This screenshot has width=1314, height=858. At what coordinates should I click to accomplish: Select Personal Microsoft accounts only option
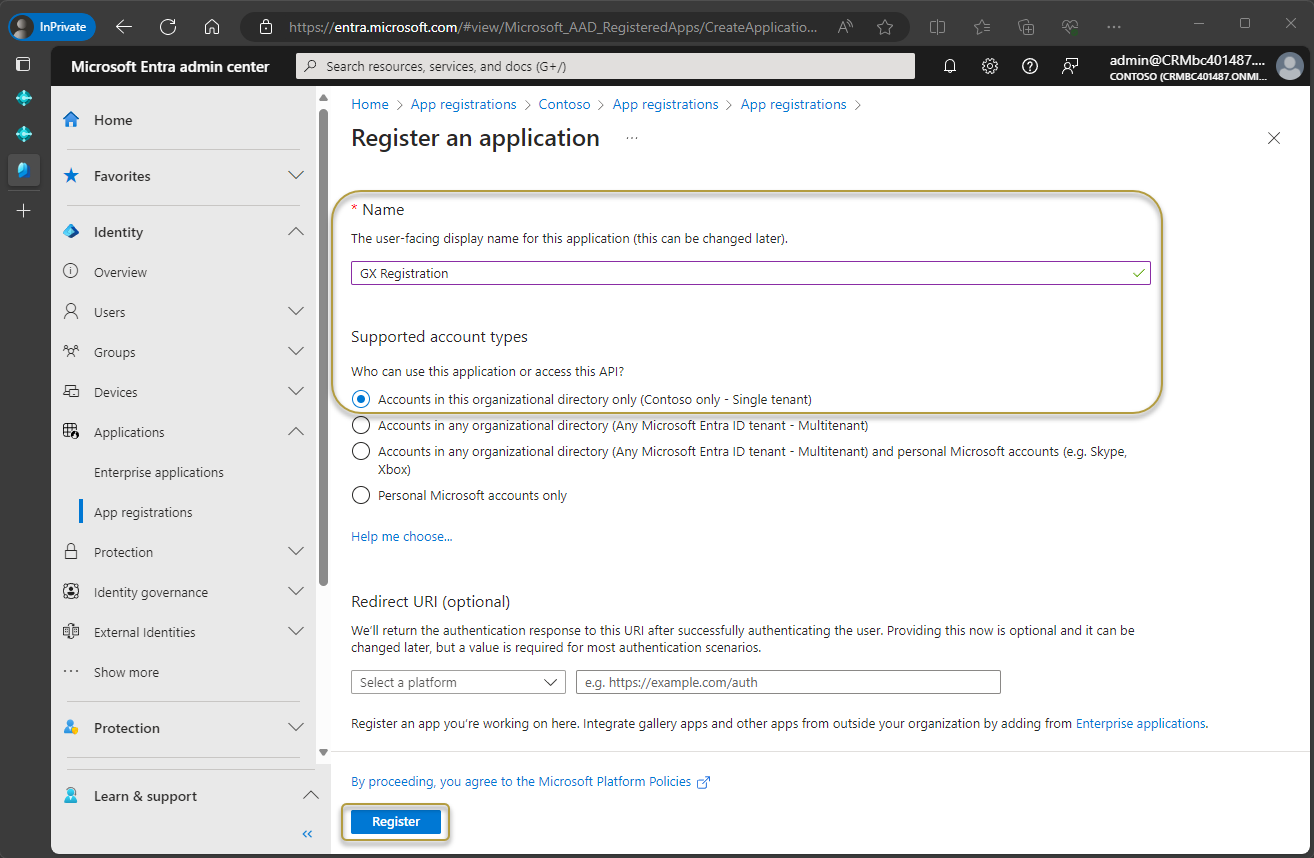point(362,495)
